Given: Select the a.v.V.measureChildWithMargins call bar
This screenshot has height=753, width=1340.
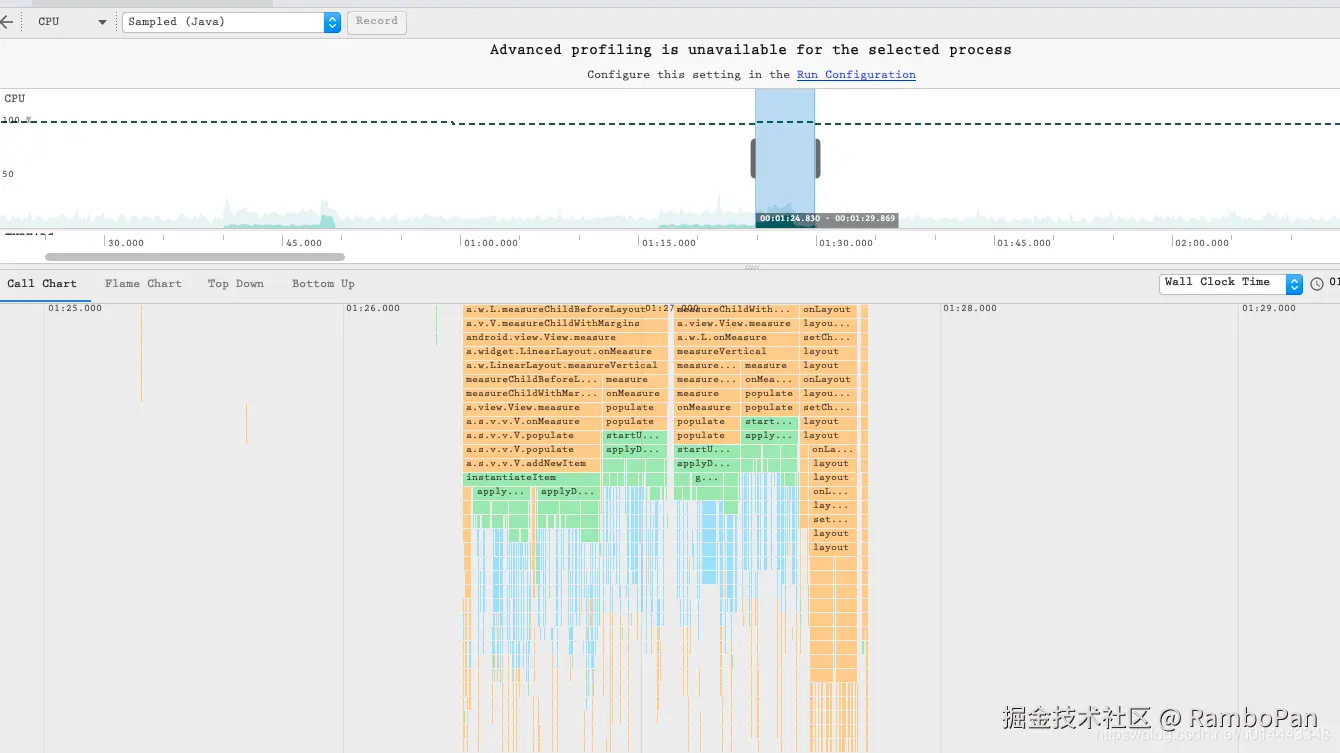Looking at the screenshot, I should click(566, 324).
